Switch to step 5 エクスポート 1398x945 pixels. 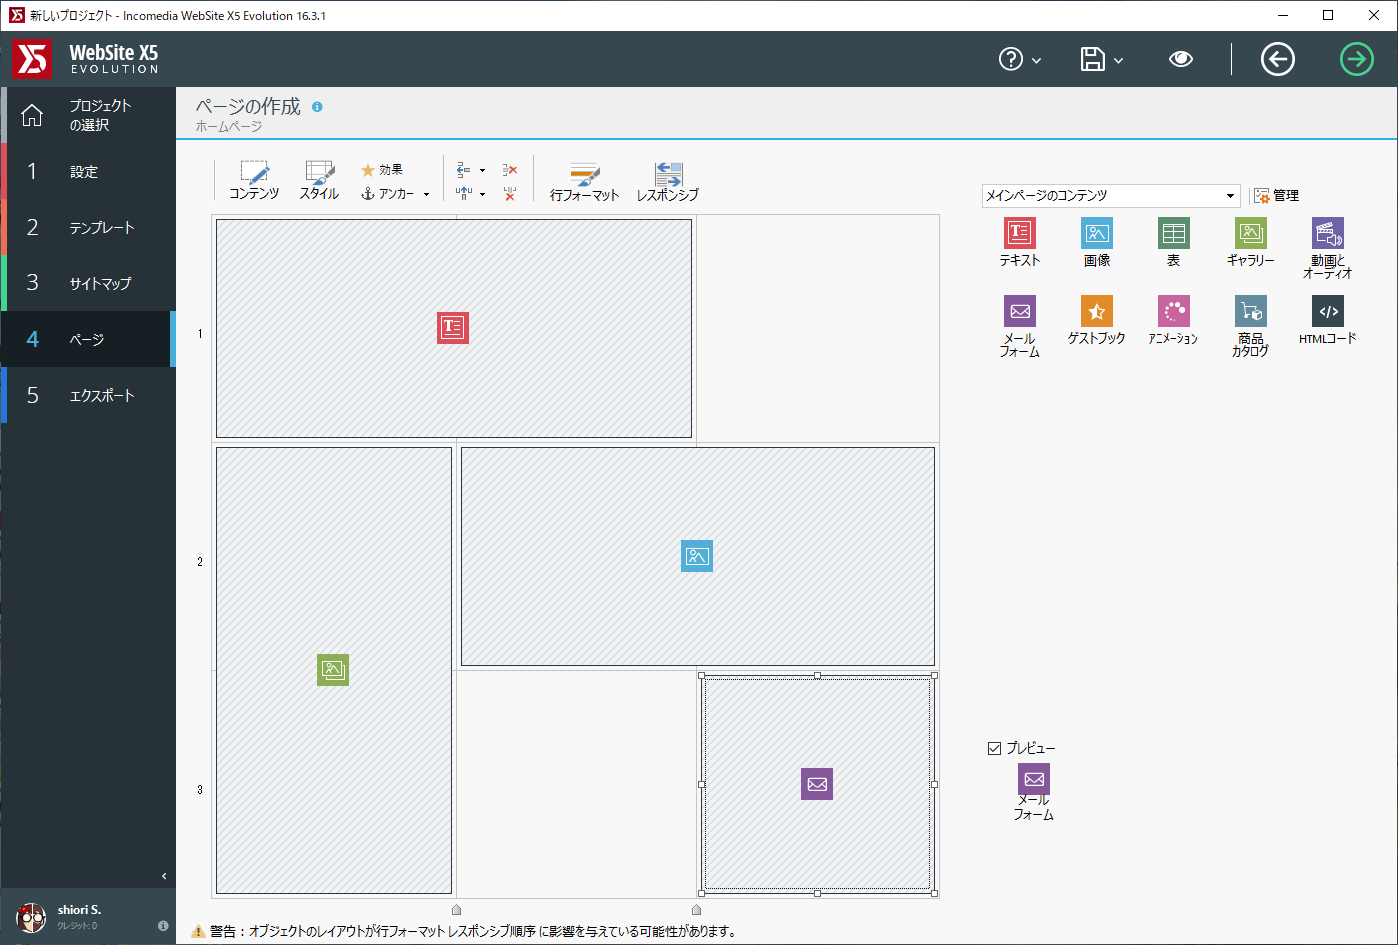88,396
